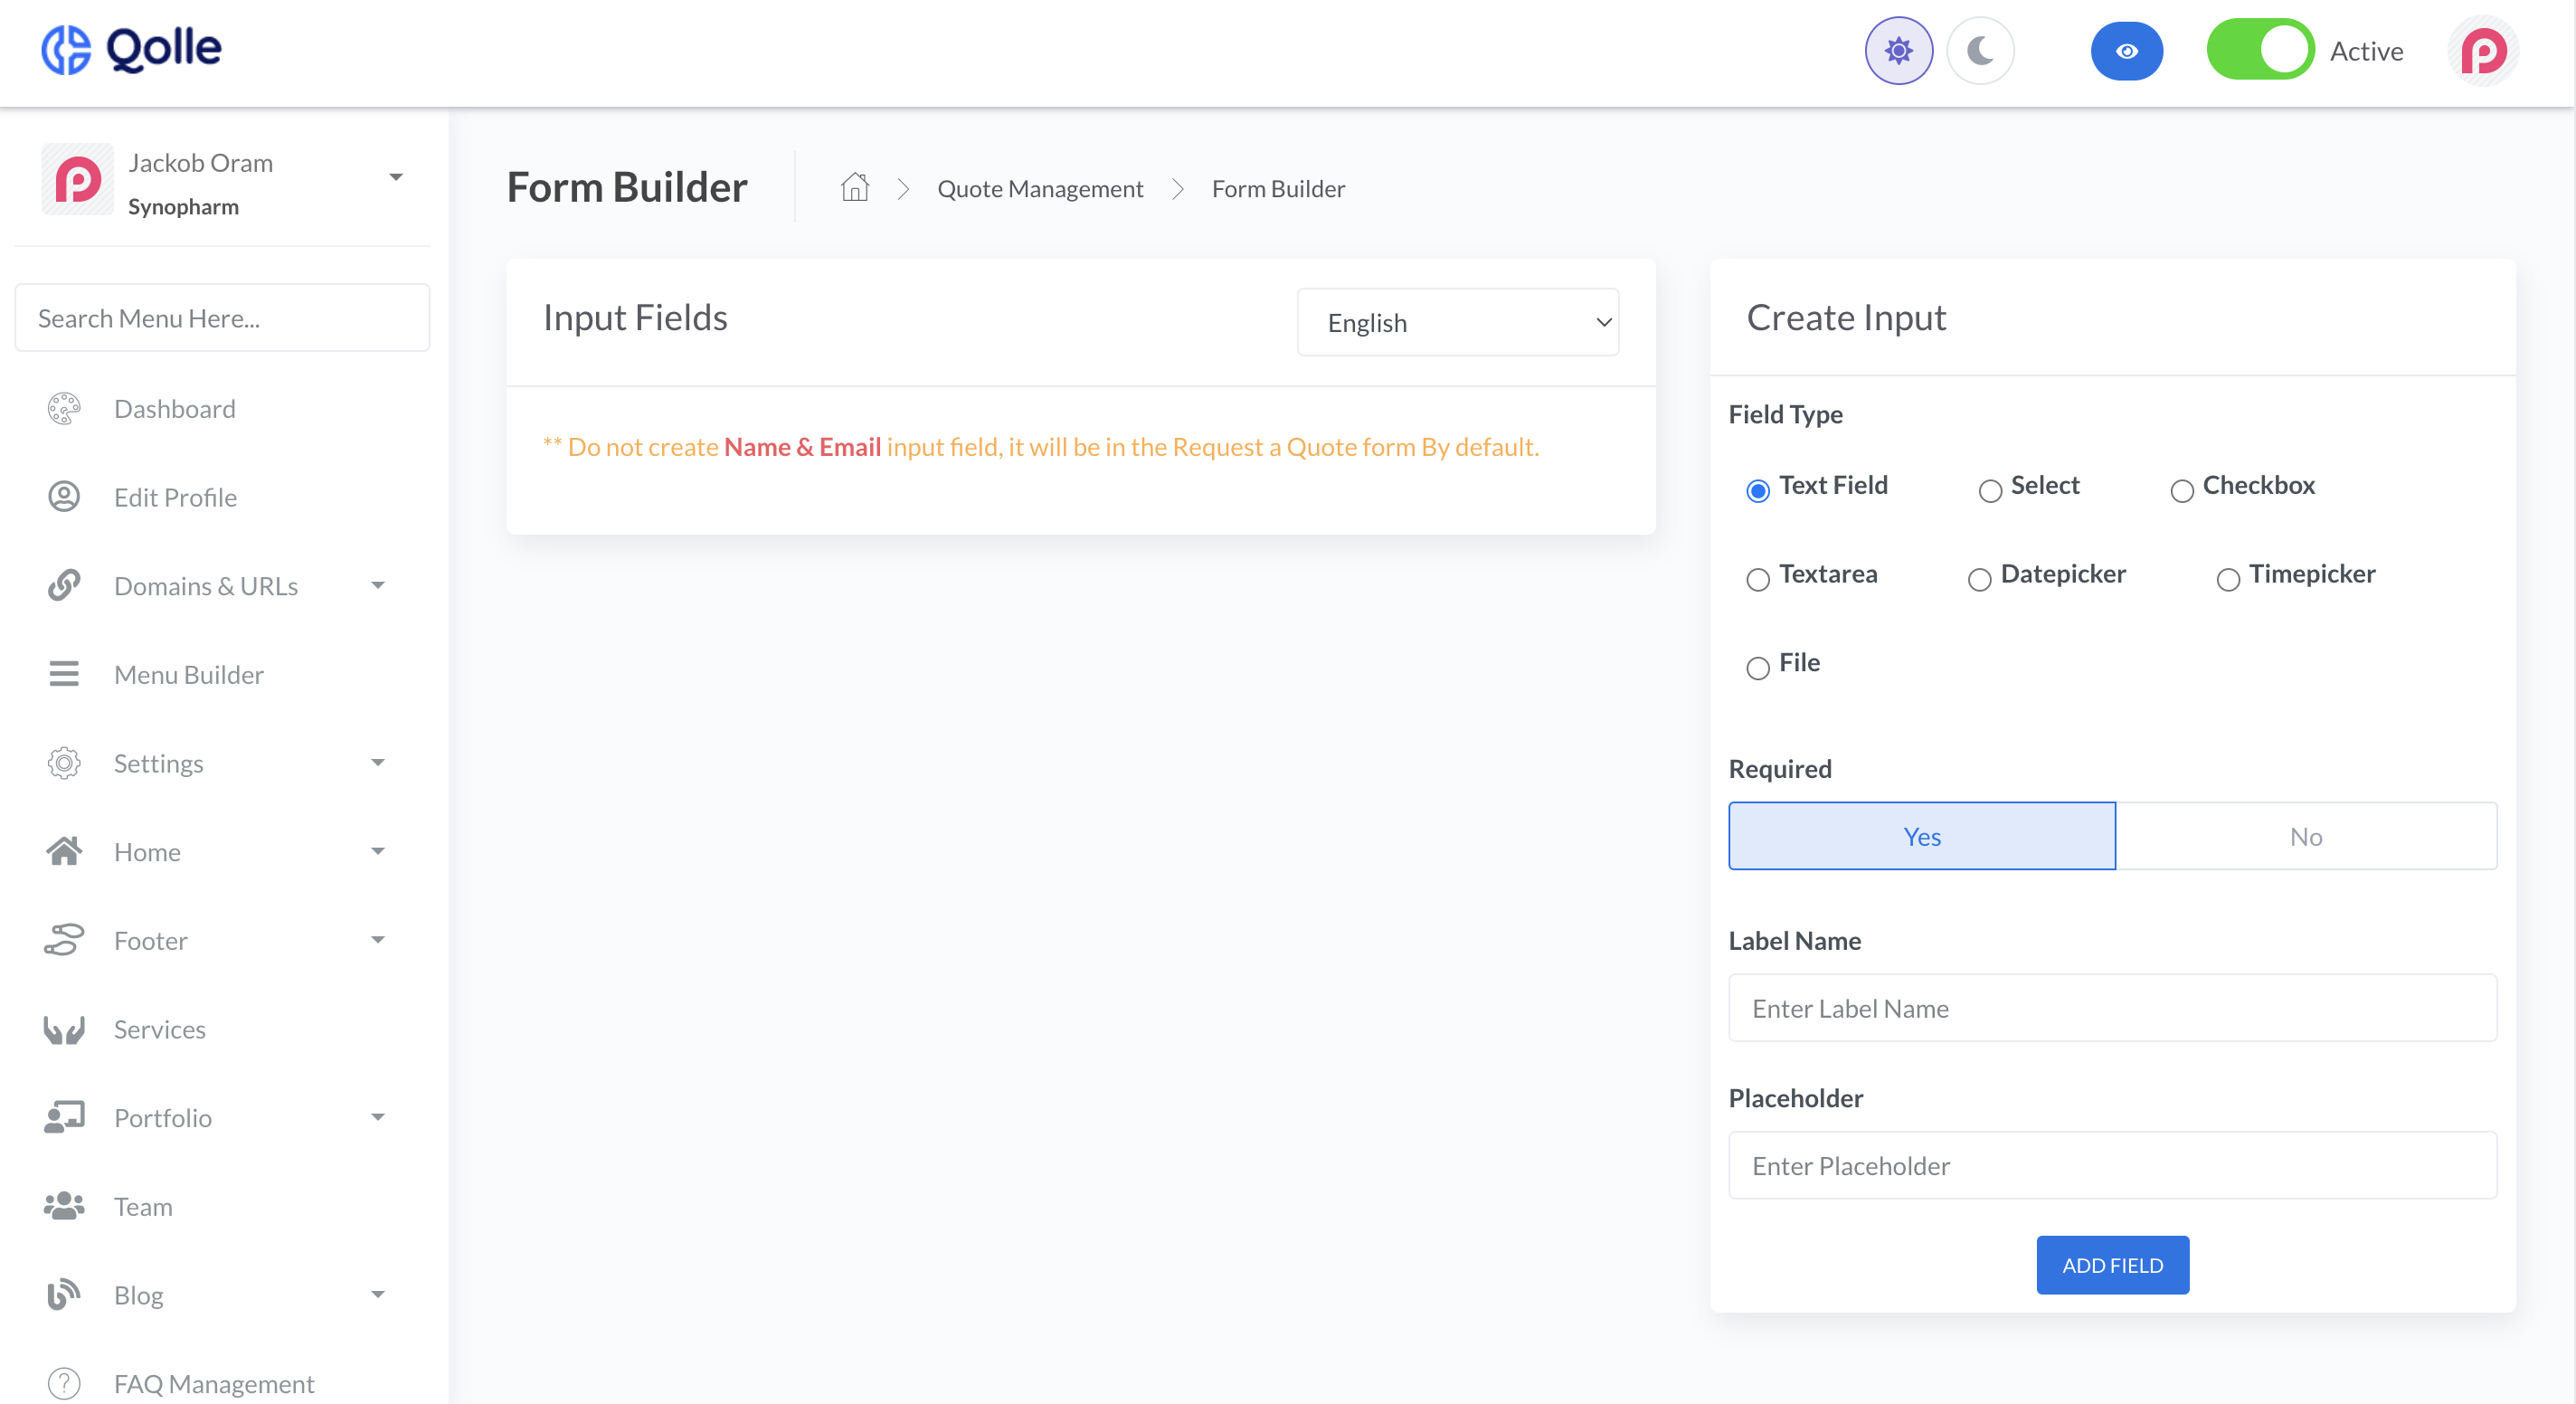Switch to dark mode moon icon
Screen dimensions: 2576x1404
1980,51
